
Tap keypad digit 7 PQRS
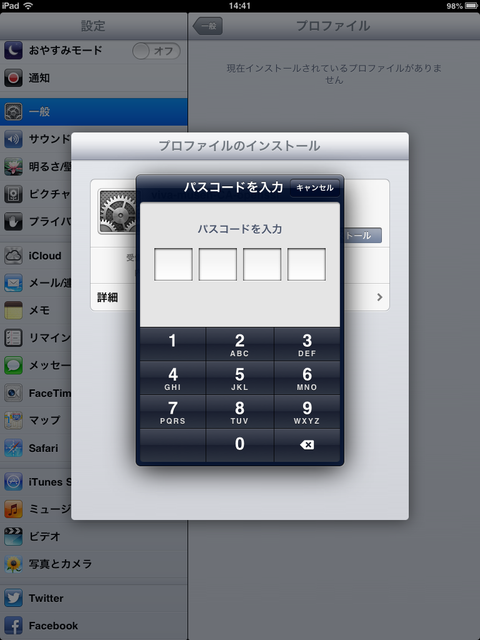173,412
